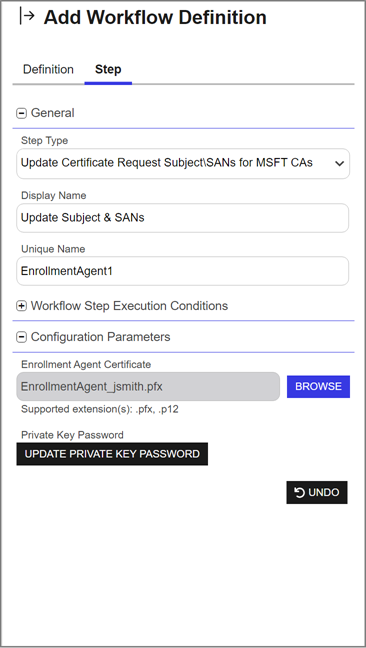Click Update Private Key Password button
Viewport: 366px width, 648px height.
point(112,454)
